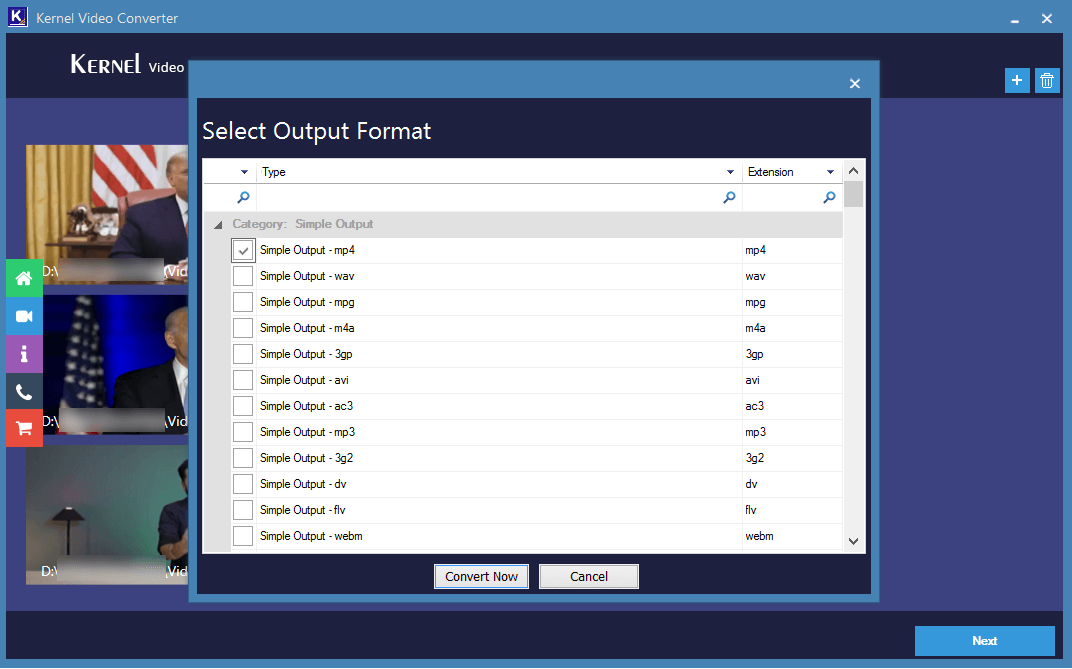Check Simple Output - m4a checkbox
The width and height of the screenshot is (1072, 669).
243,328
